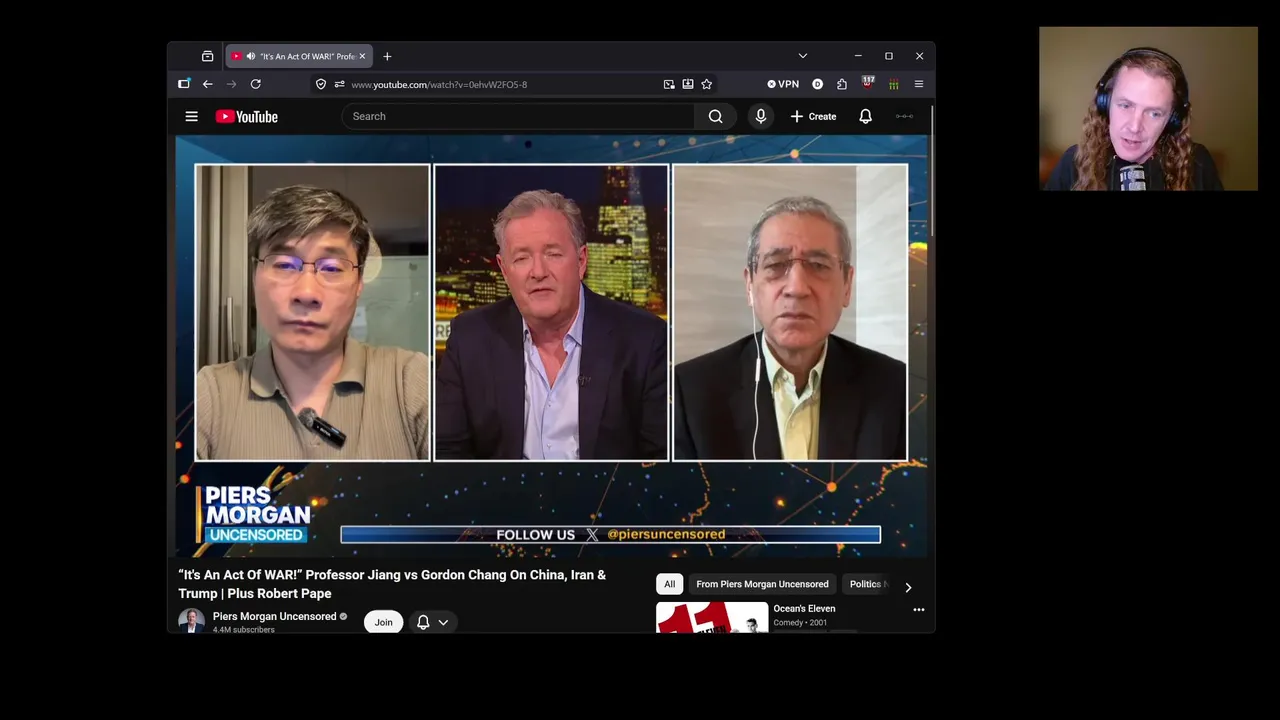Go back with browser back arrow
Screen dimensions: 1280x720
click(207, 84)
